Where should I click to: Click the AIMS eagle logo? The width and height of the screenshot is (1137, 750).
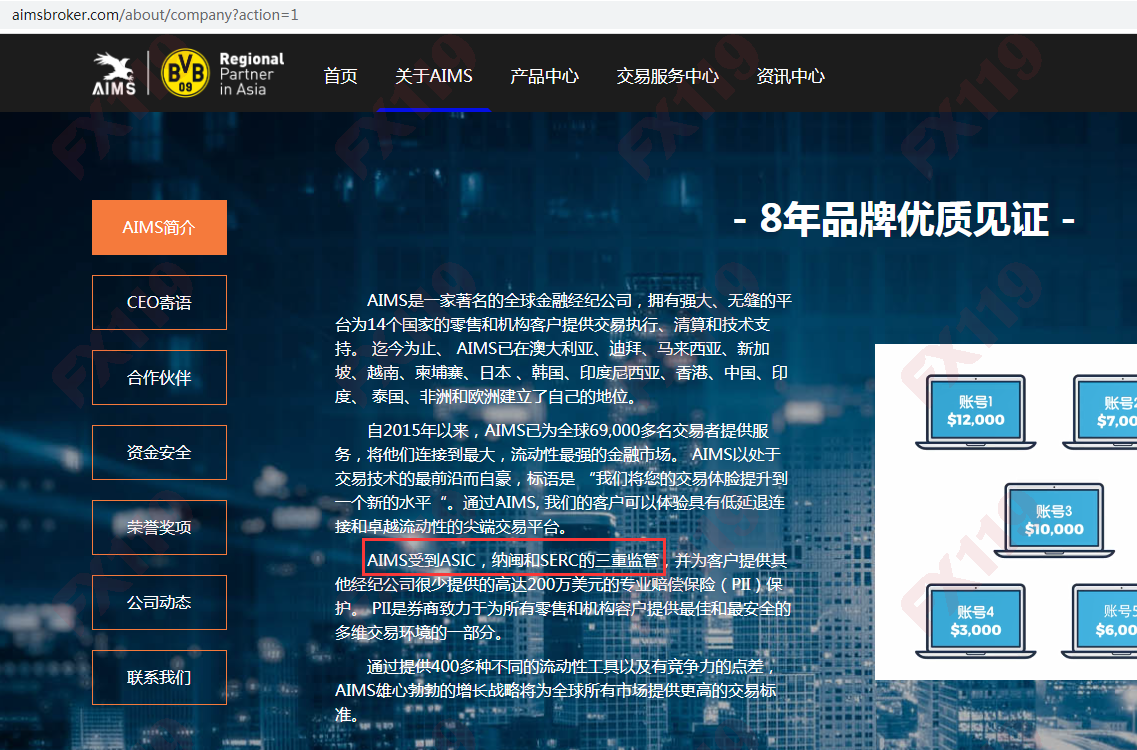coord(114,73)
